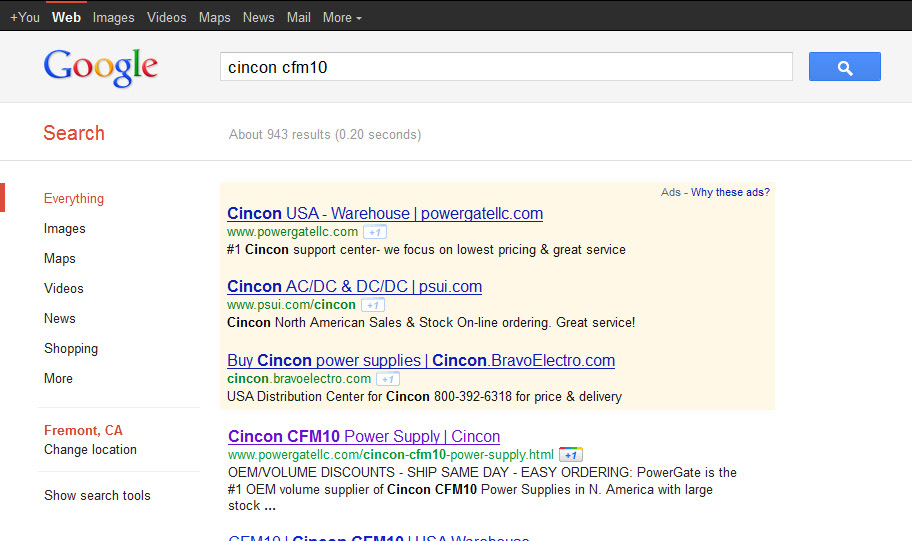Click +1 button beside cincon.bravoelectro.com
912x541 pixels.
(x=388, y=379)
